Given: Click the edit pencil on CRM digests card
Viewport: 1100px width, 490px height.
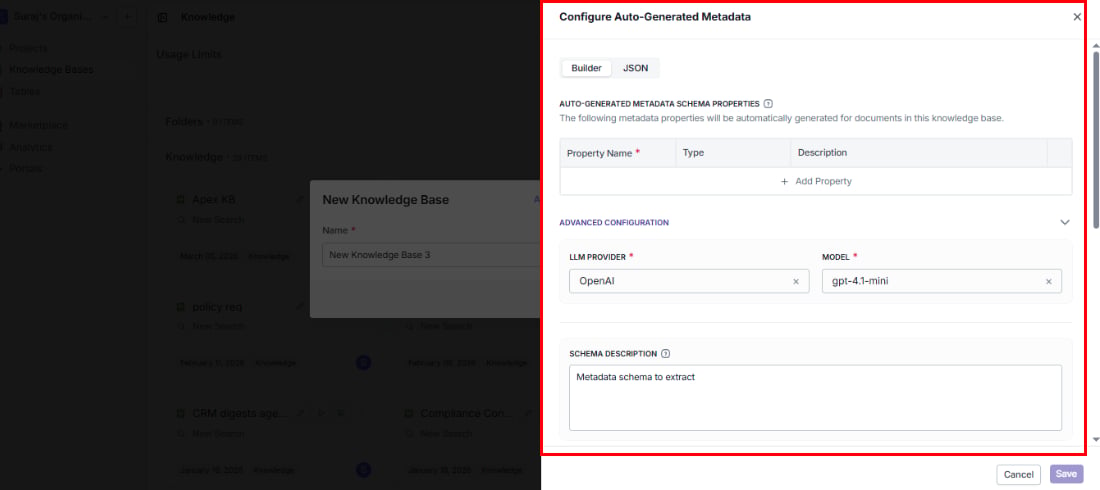Looking at the screenshot, I should [300, 413].
